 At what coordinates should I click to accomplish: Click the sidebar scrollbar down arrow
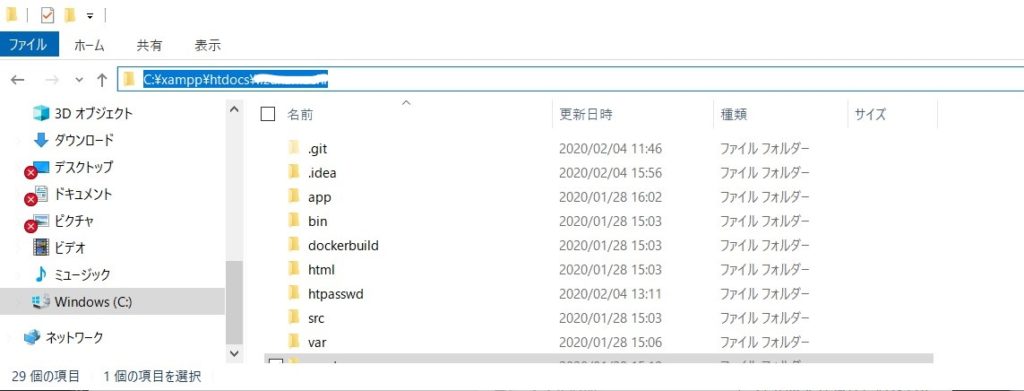(x=234, y=353)
